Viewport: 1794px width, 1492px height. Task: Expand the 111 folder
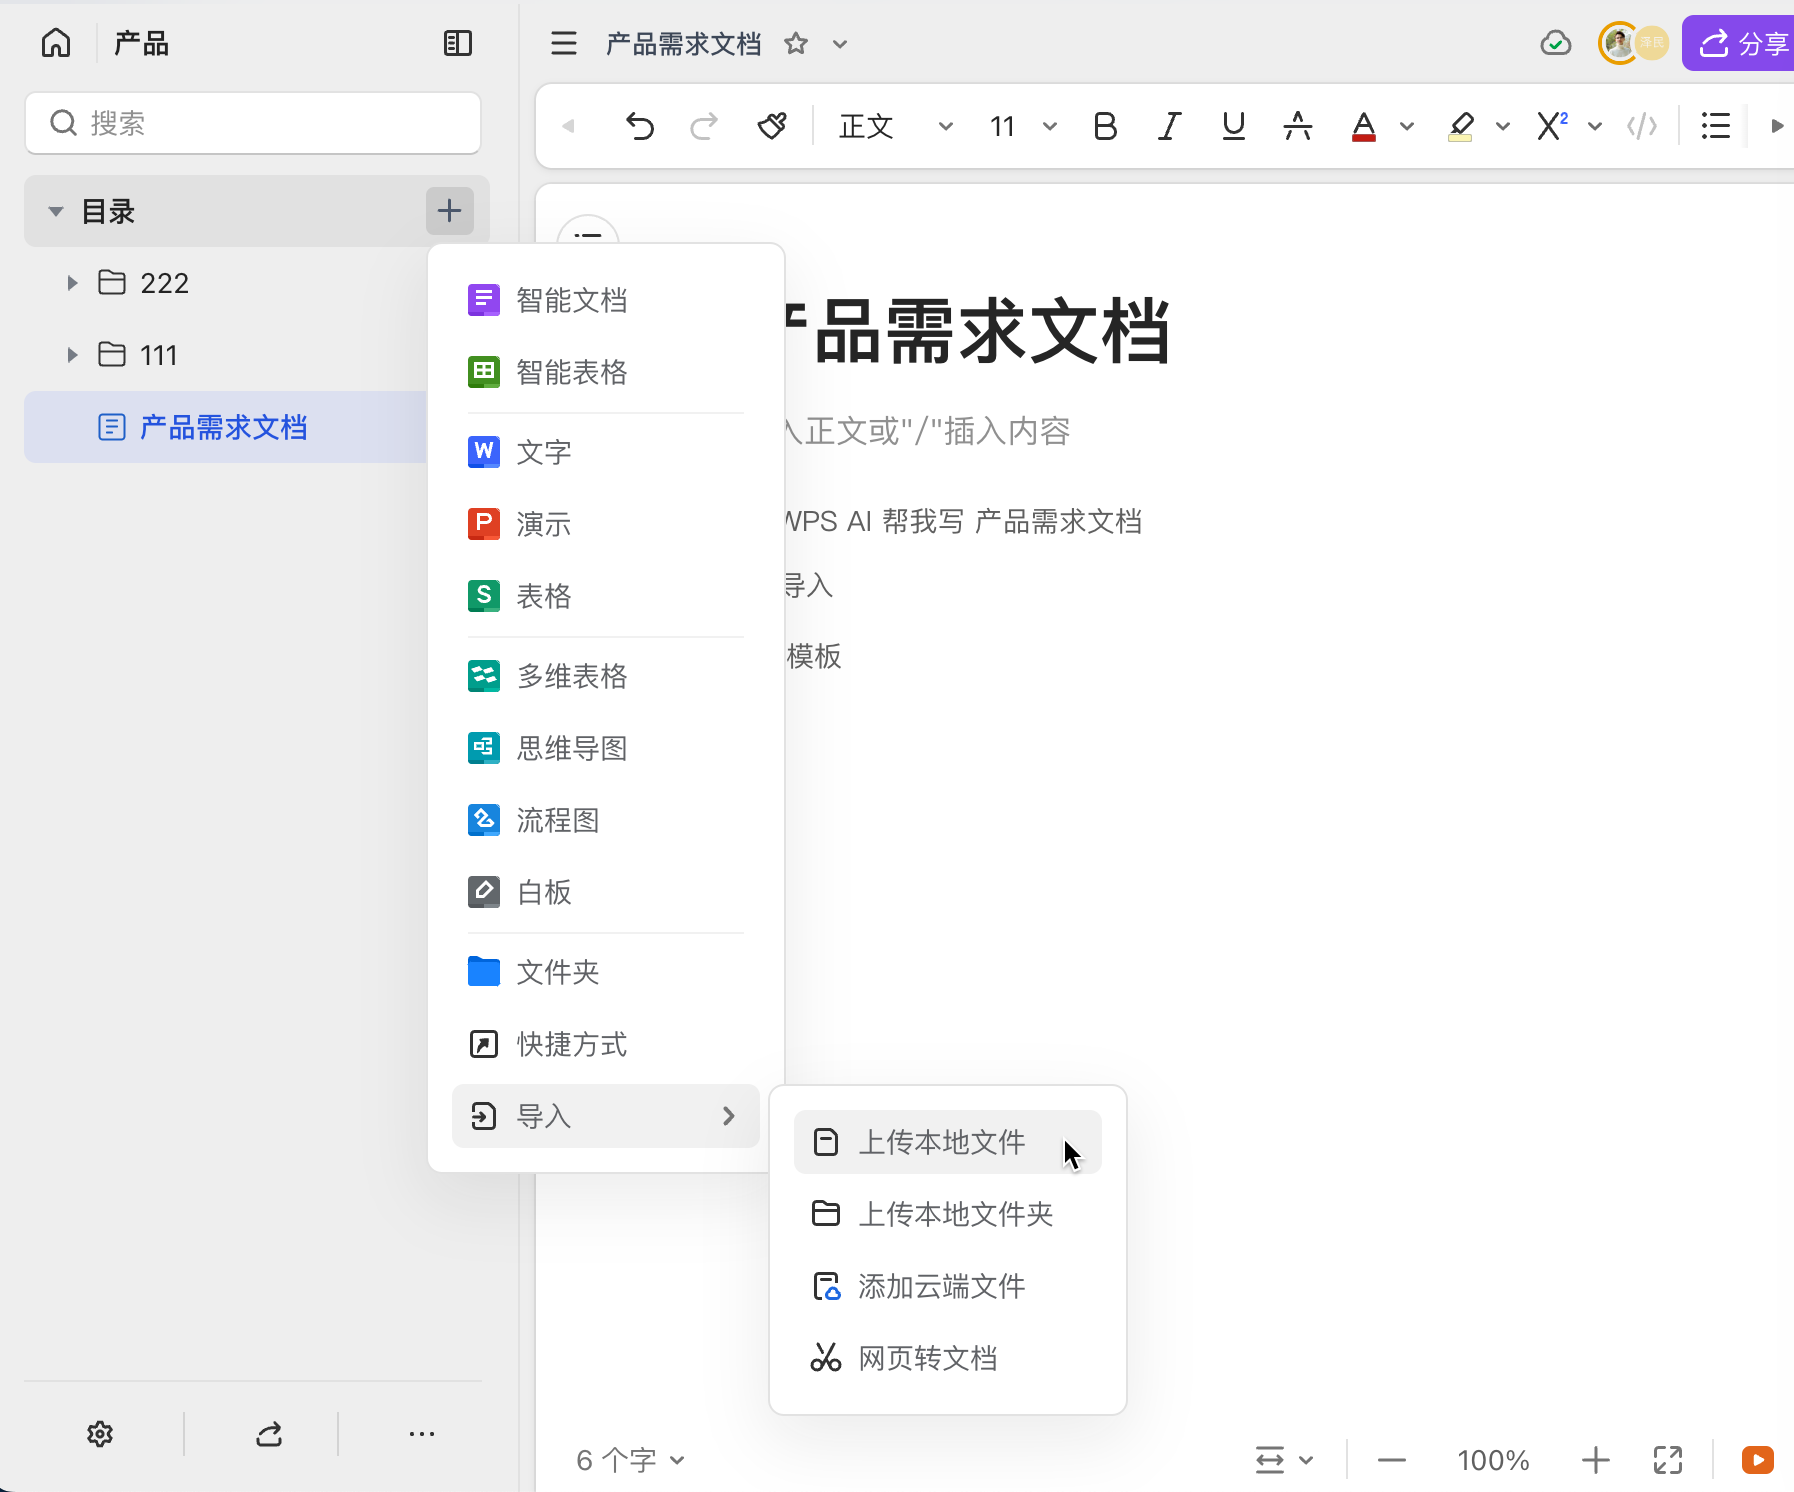tap(72, 355)
